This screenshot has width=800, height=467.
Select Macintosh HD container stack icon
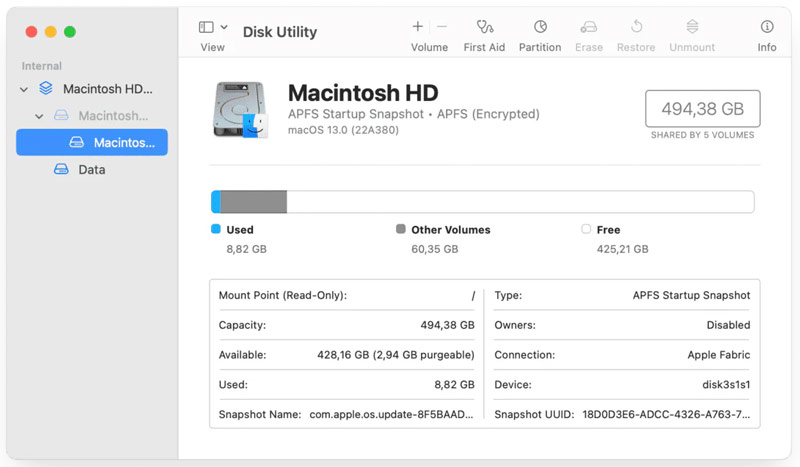pyautogui.click(x=46, y=88)
